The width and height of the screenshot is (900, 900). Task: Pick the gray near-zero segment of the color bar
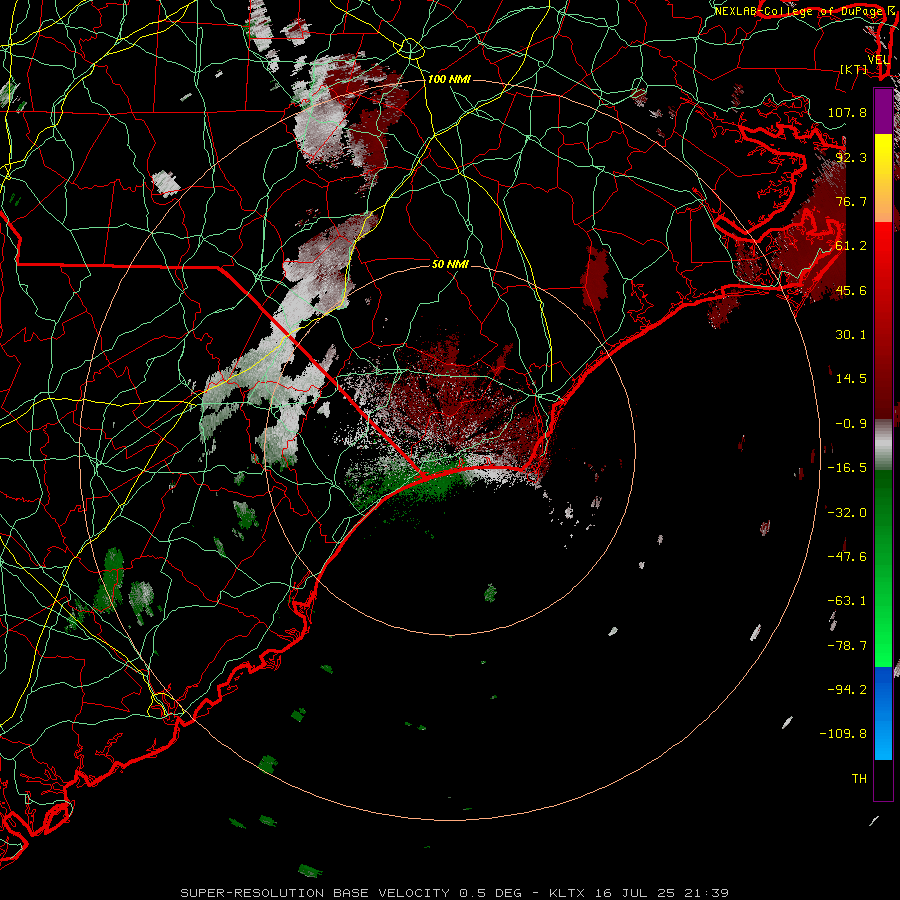coord(883,445)
